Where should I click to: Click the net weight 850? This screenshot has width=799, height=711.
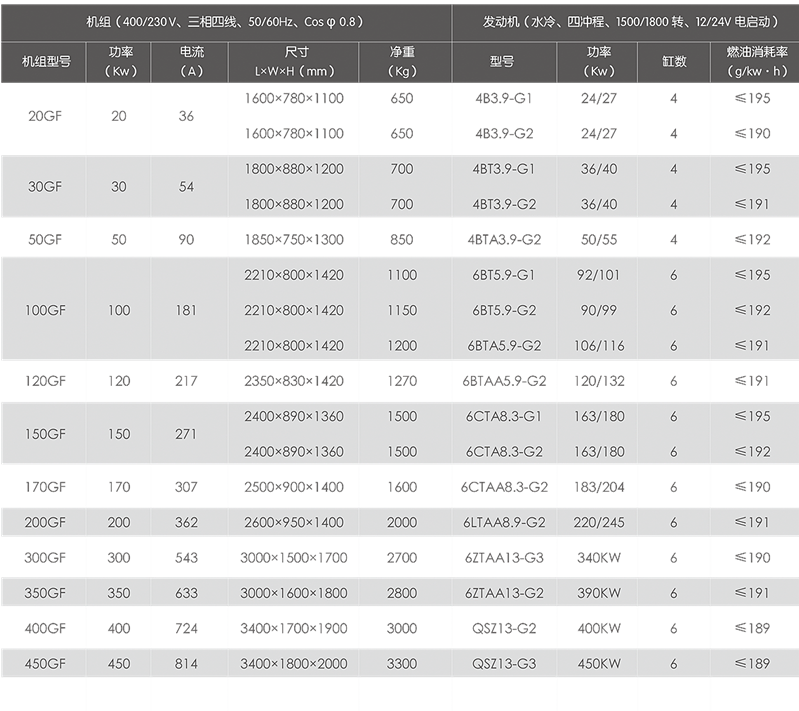(x=402, y=240)
